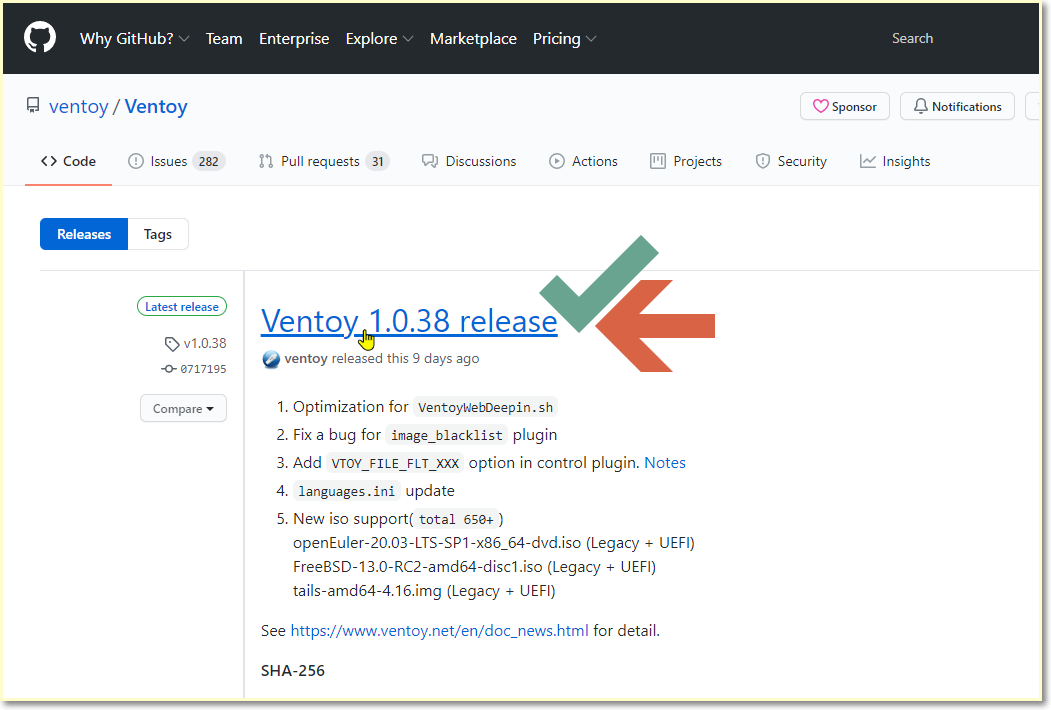
Task: Click the 'released this 9 days ago' text
Action: pyautogui.click(x=406, y=359)
